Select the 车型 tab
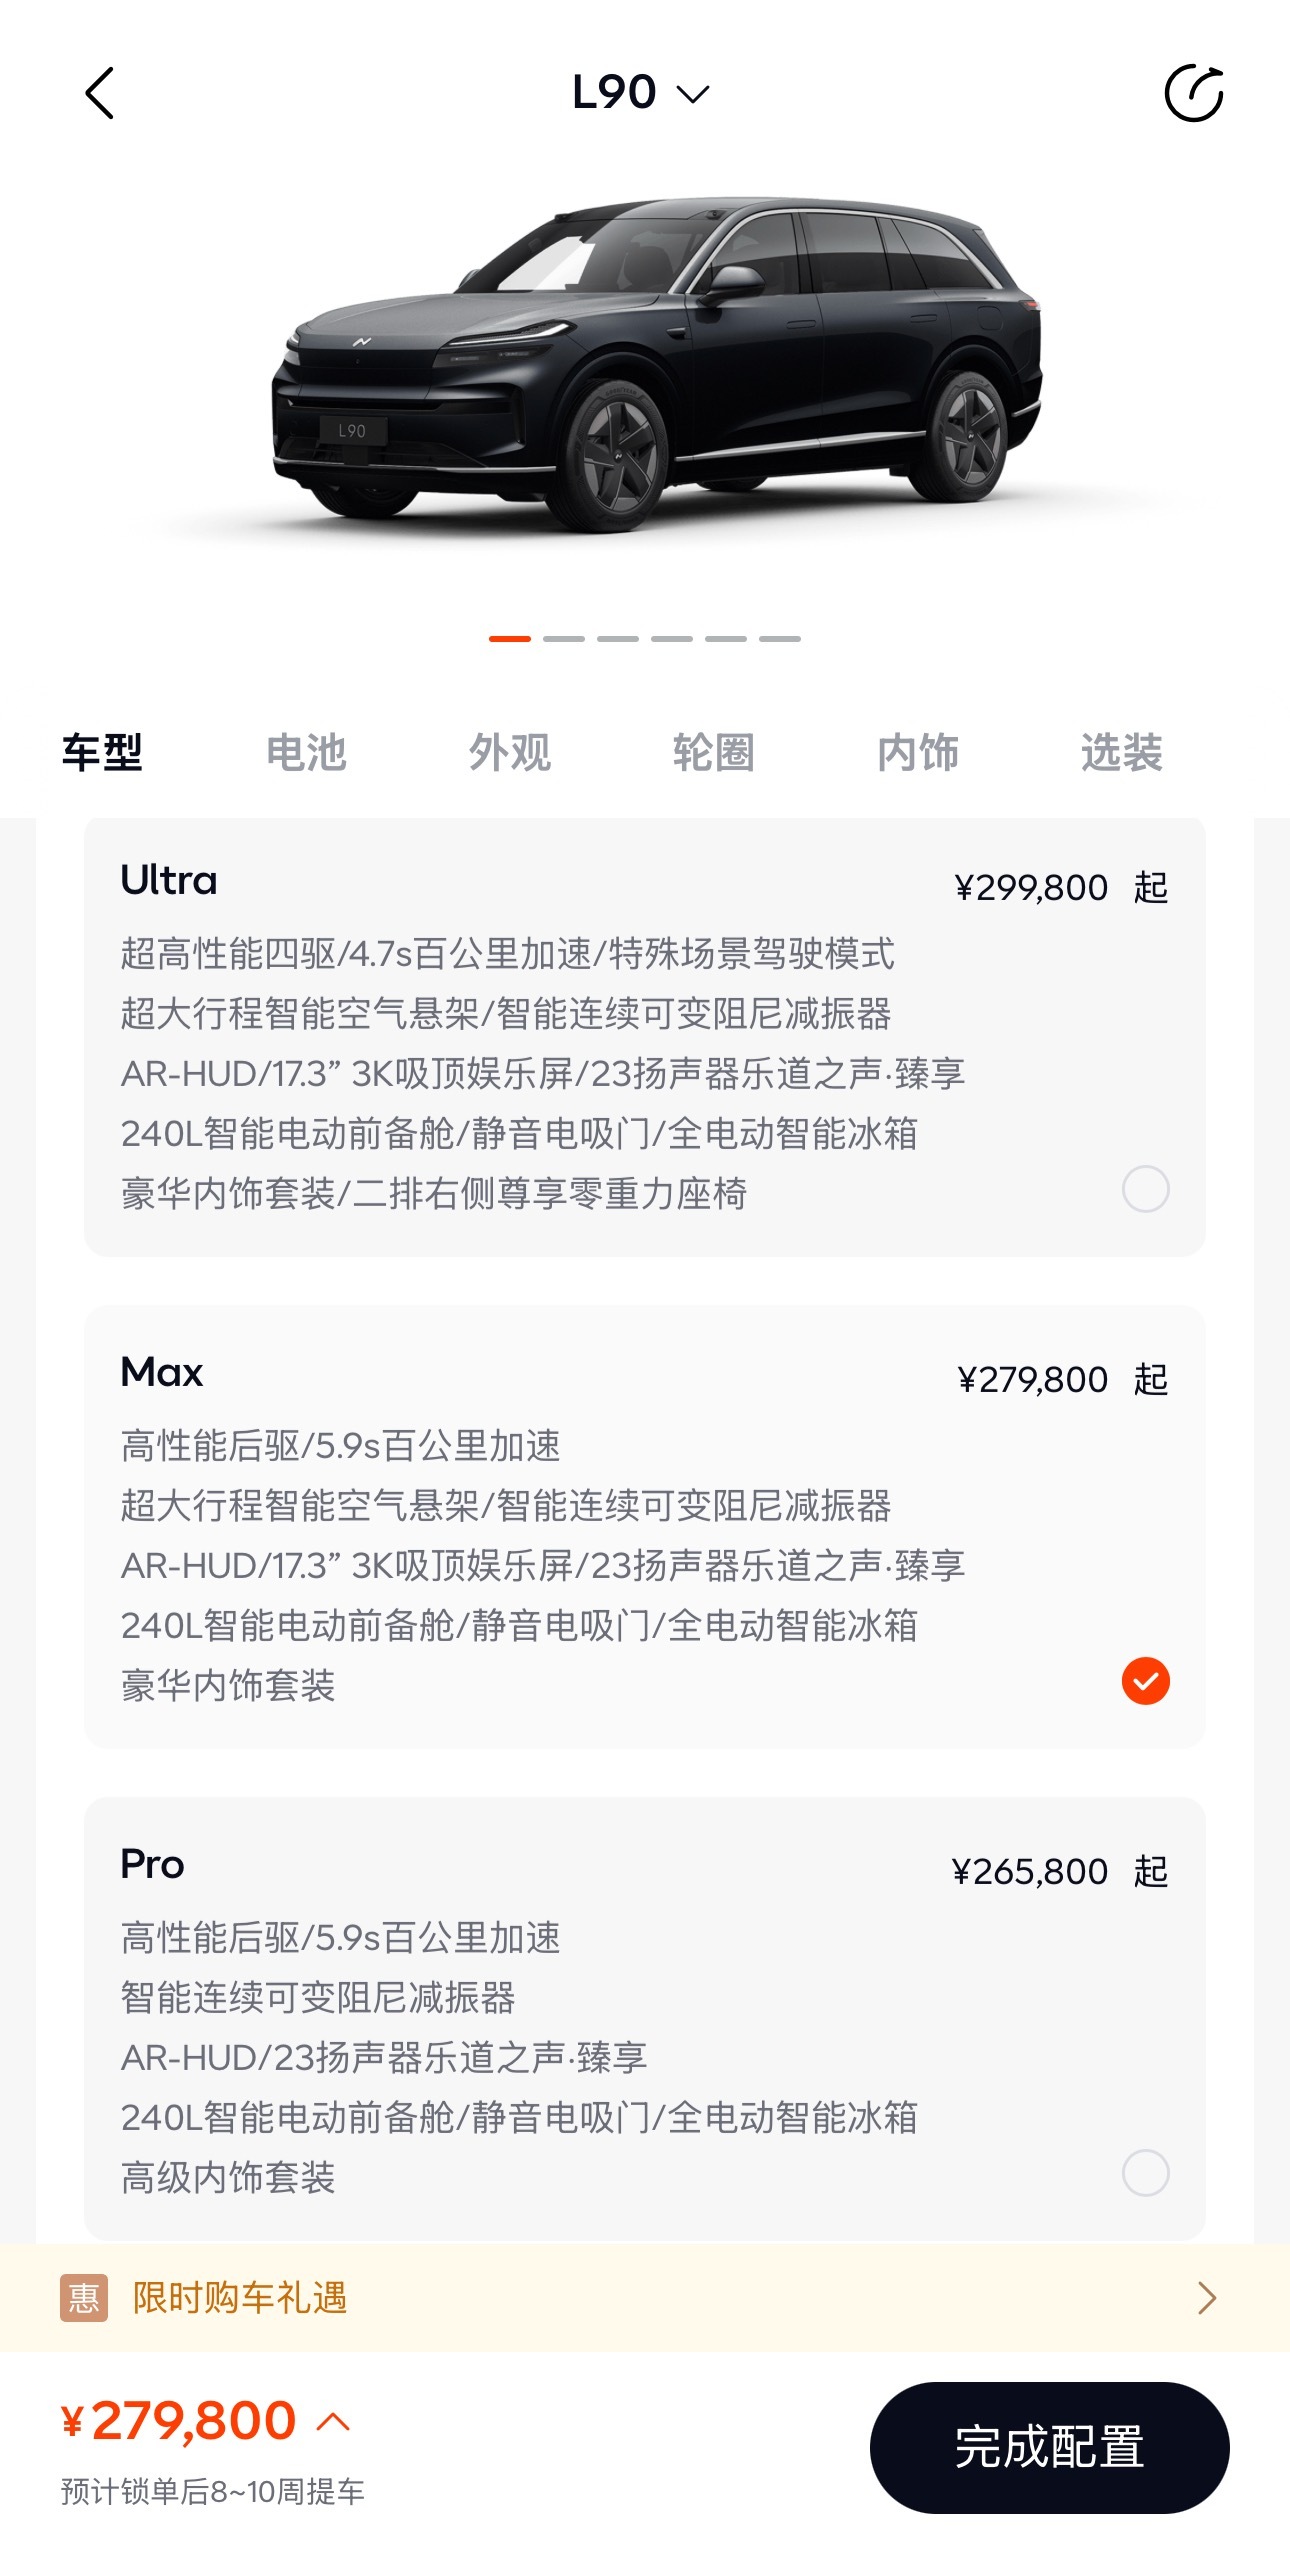 pyautogui.click(x=102, y=752)
